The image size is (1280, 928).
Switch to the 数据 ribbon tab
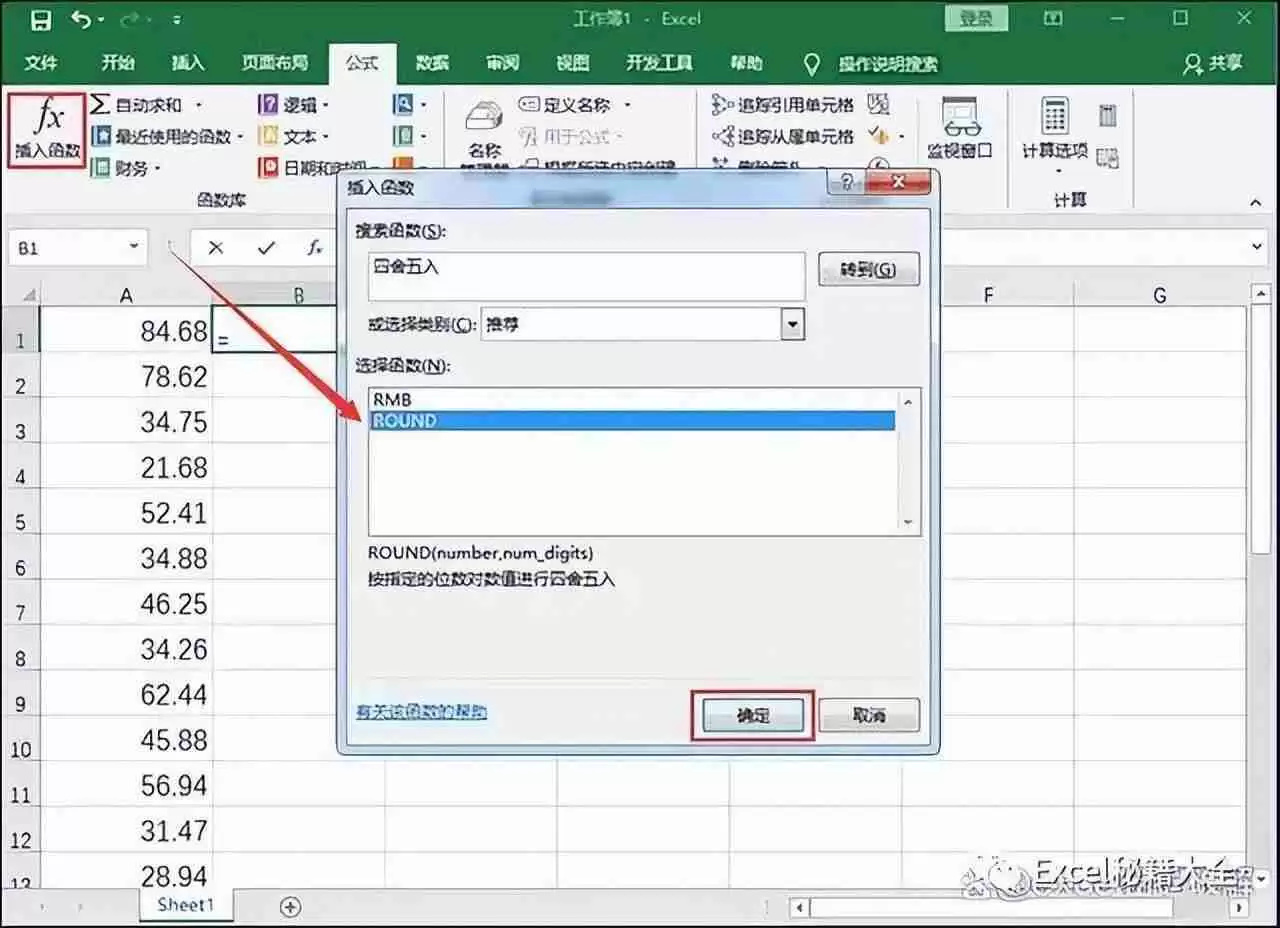click(x=431, y=63)
